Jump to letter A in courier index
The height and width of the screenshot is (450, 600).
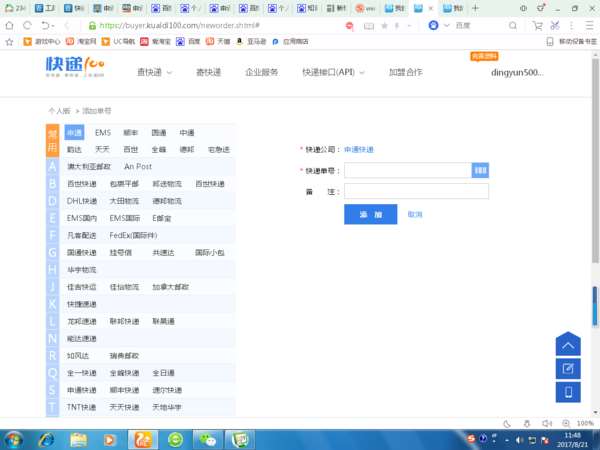point(52,166)
